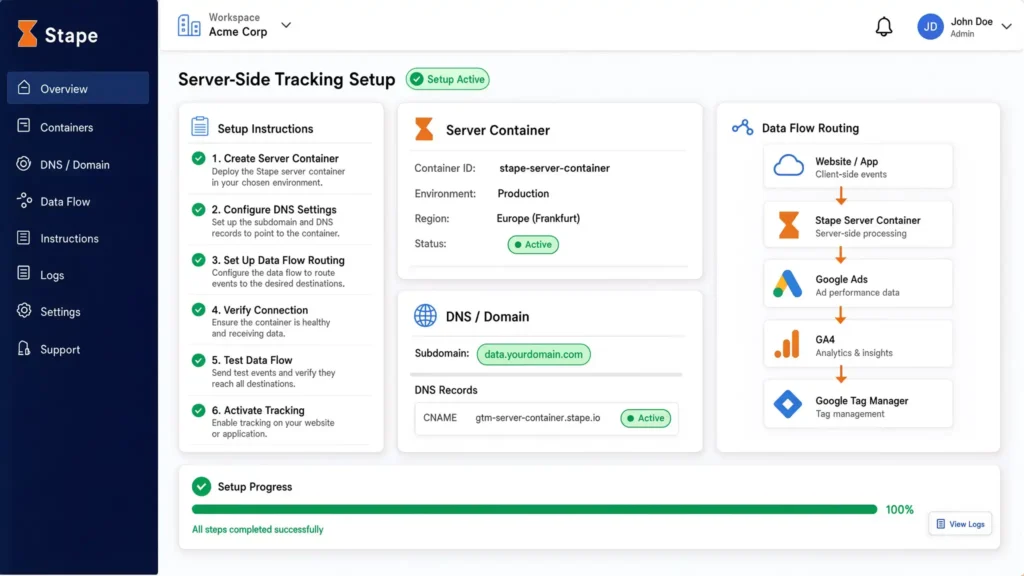Click the Logs sidebar icon
Image resolution: width=1024 pixels, height=576 pixels.
click(24, 273)
